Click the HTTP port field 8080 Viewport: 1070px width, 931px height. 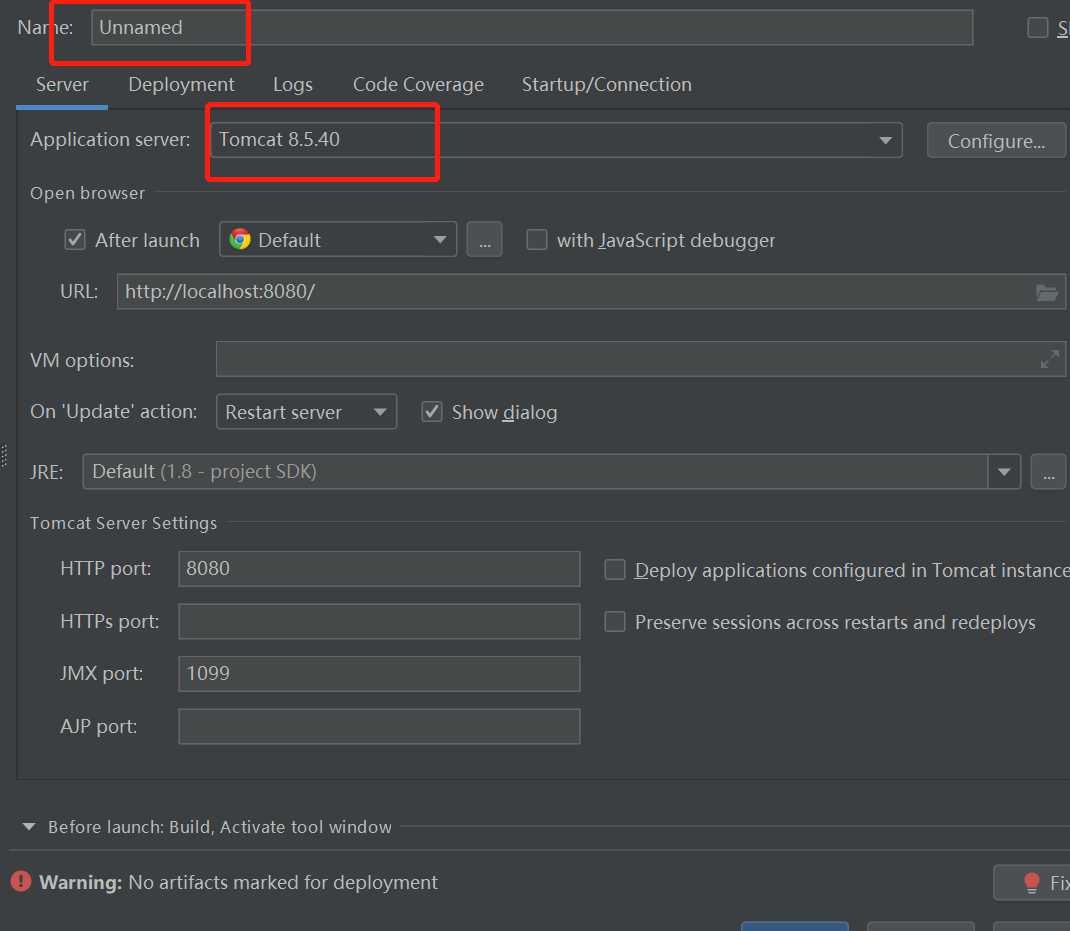point(379,569)
